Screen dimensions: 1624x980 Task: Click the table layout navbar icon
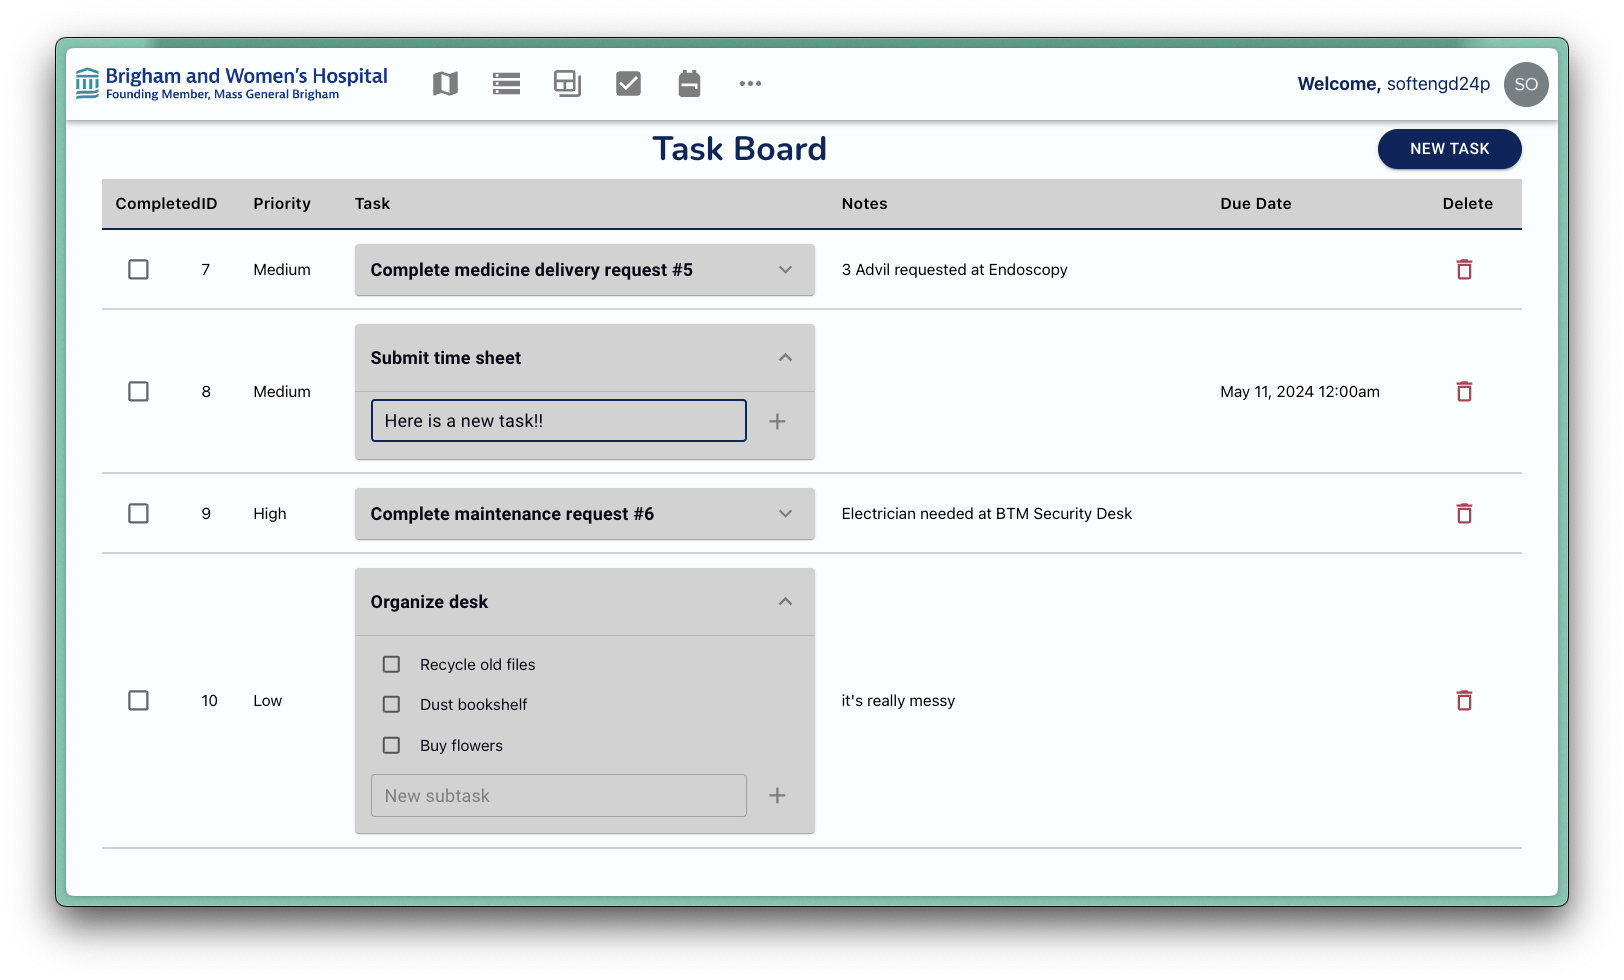point(567,84)
